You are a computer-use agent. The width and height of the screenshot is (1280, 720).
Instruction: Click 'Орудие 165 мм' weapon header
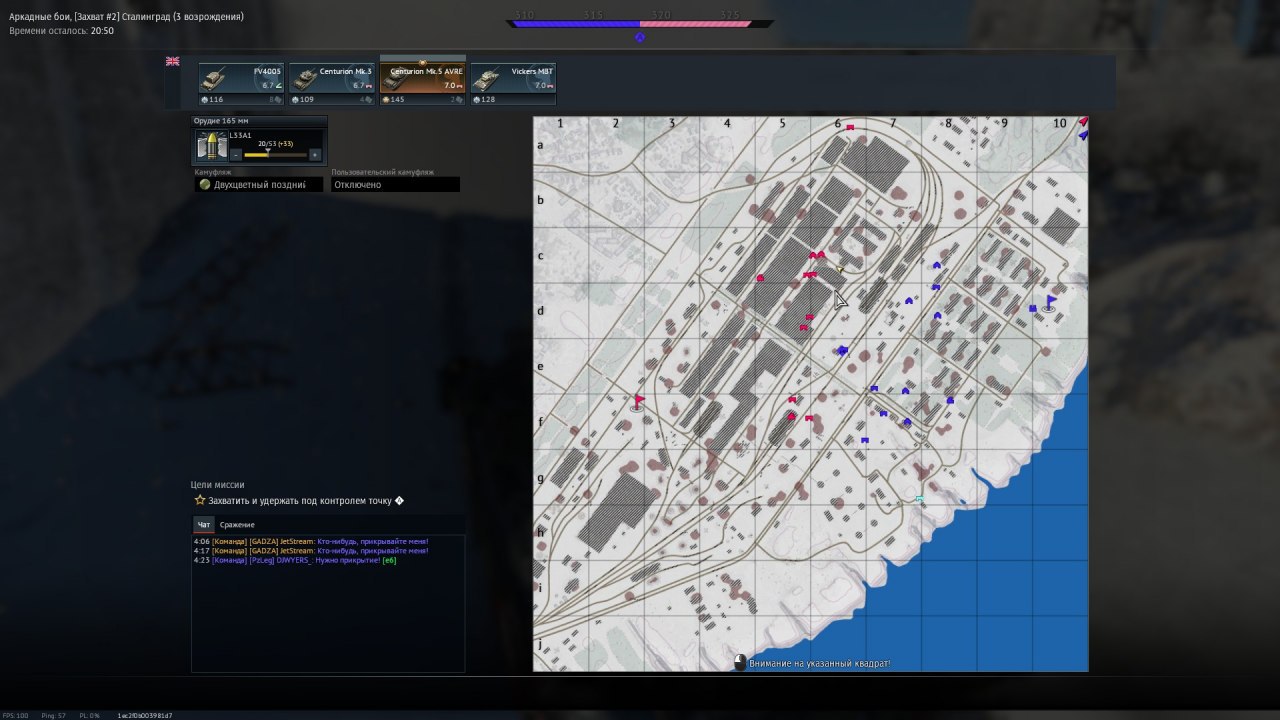point(222,121)
